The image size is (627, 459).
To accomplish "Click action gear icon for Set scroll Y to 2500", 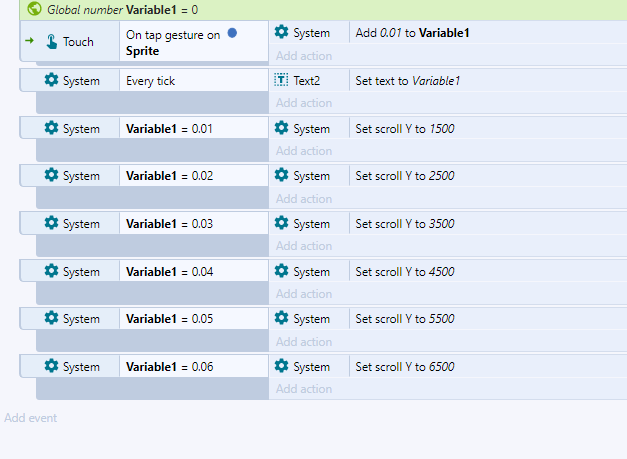I will point(282,175).
